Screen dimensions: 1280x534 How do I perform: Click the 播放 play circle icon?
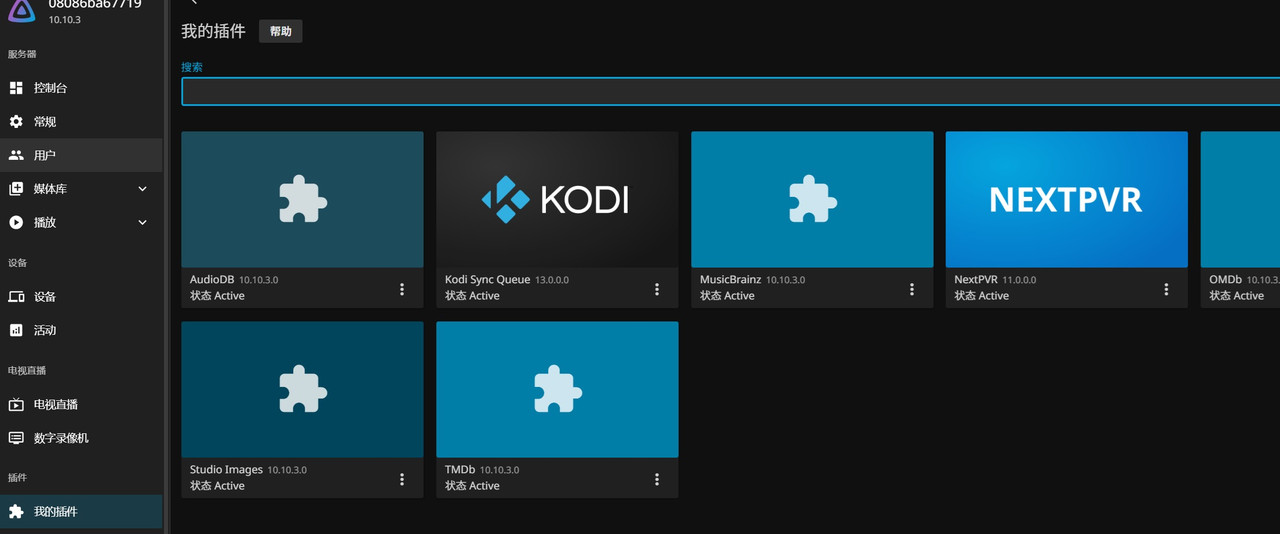(16, 222)
